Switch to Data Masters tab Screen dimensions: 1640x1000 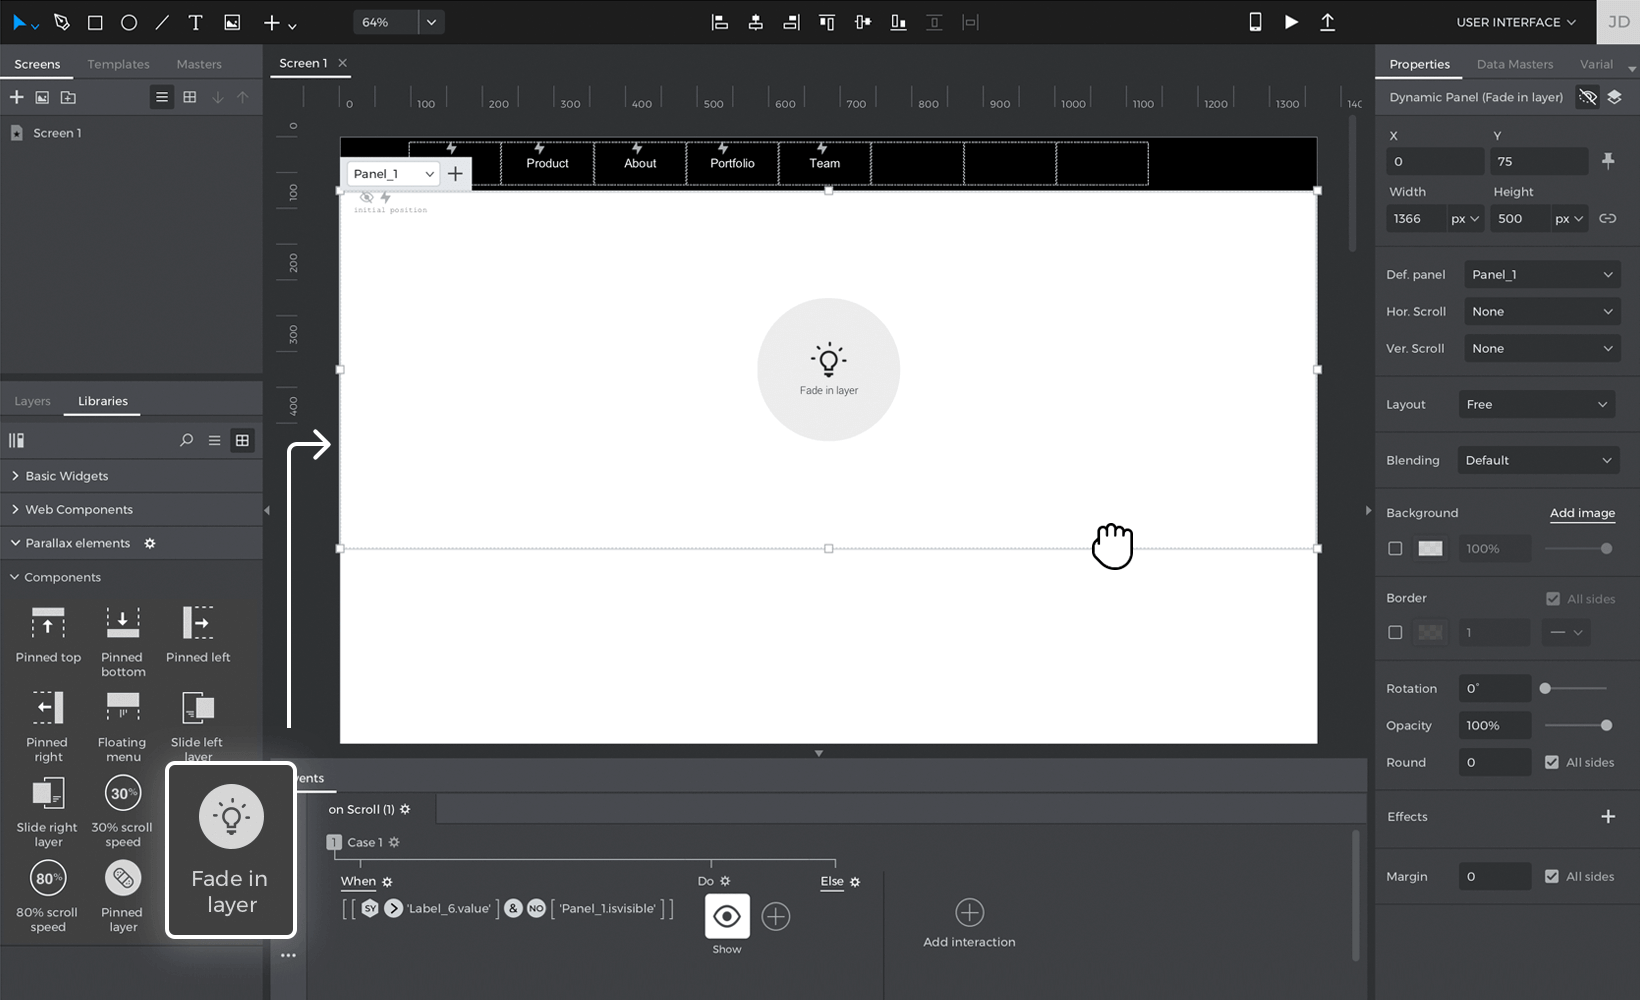coord(1514,64)
